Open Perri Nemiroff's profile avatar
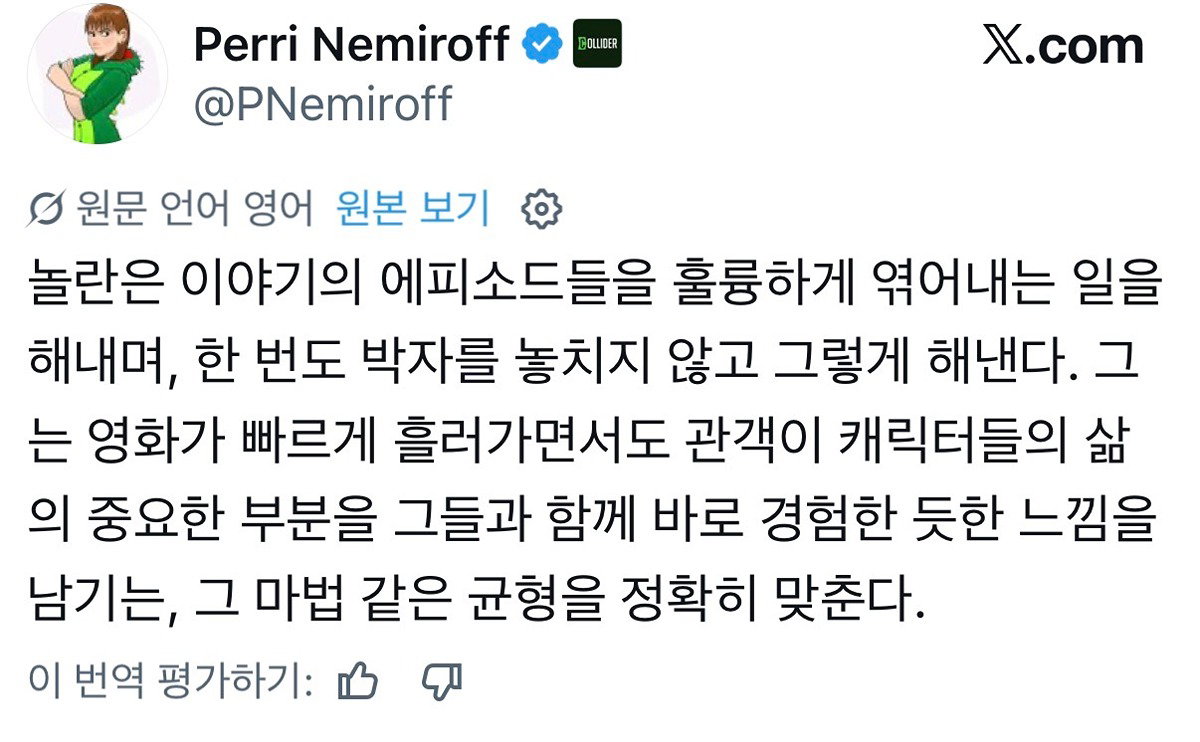This screenshot has height=742, width=1200. [x=97, y=75]
